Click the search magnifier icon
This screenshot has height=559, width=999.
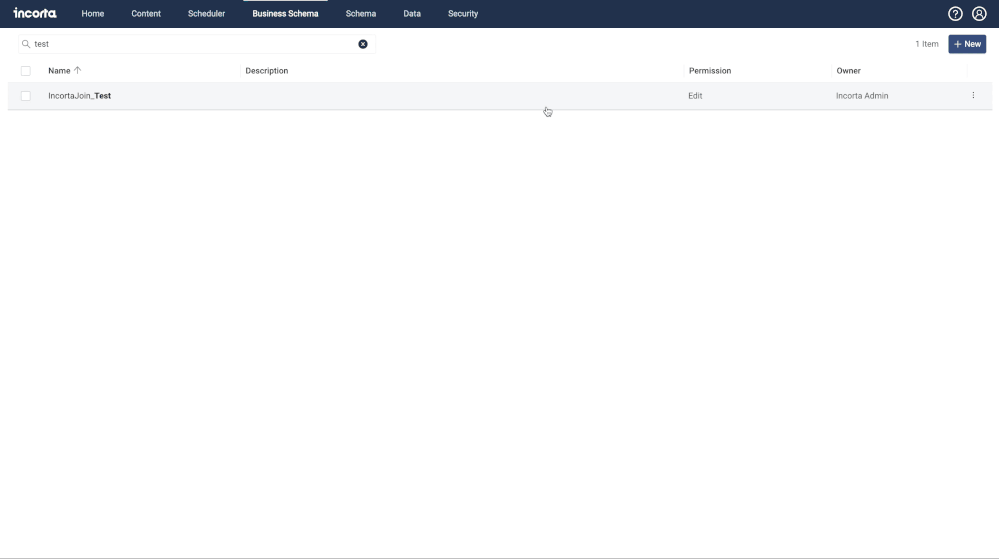[x=26, y=44]
